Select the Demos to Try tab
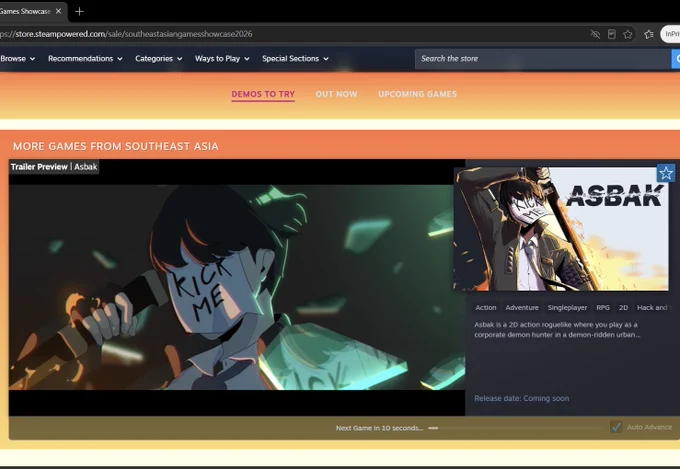 pyautogui.click(x=263, y=94)
